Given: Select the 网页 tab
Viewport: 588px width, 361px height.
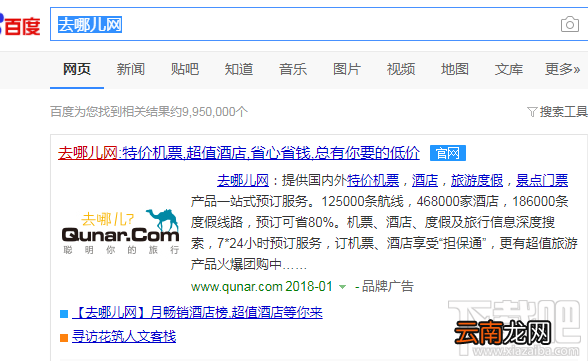Looking at the screenshot, I should tap(77, 69).
